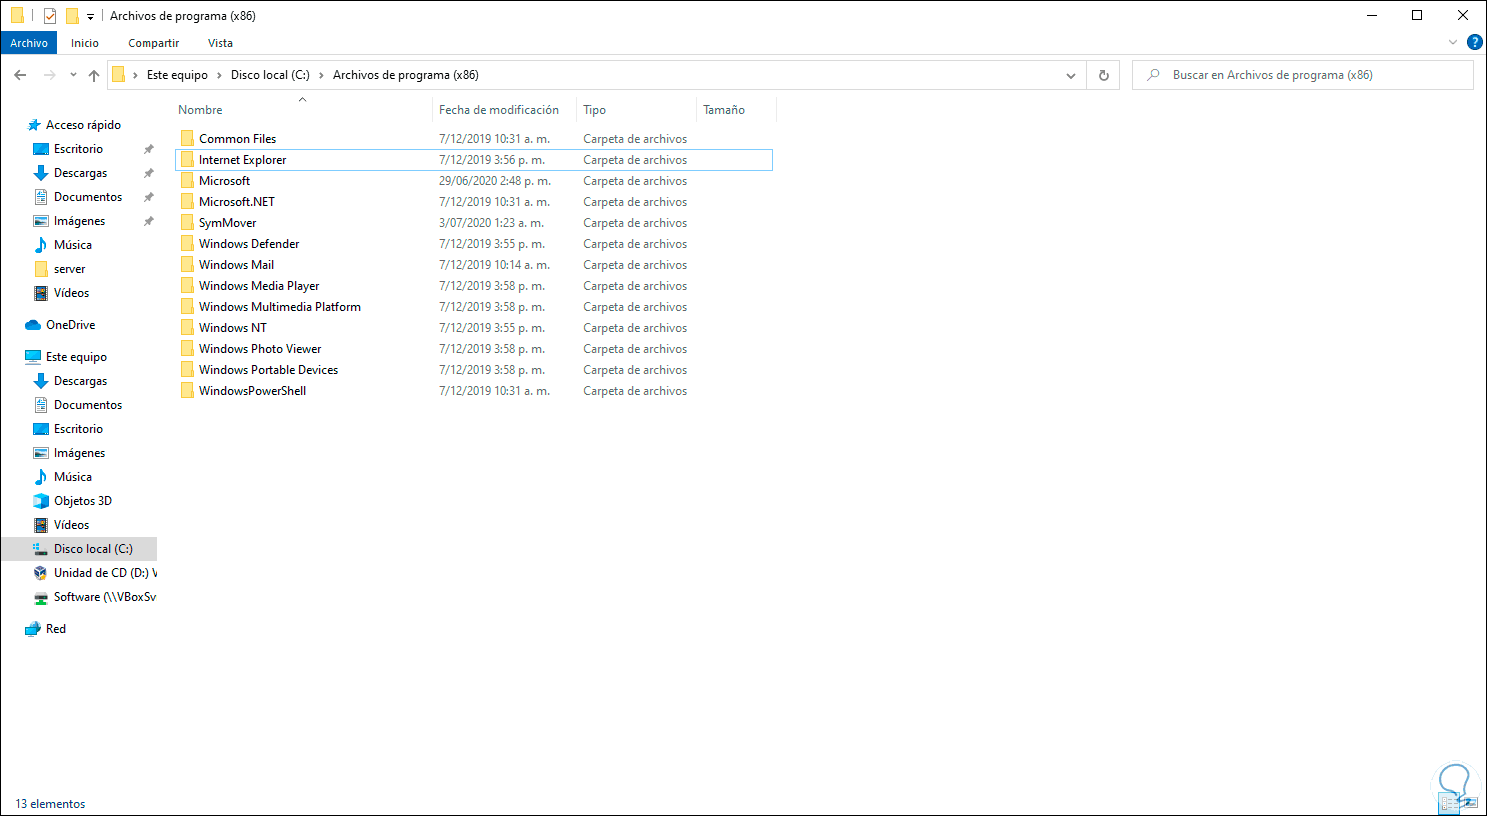Open the Archivo menu tab
1487x816 pixels.
pos(29,43)
